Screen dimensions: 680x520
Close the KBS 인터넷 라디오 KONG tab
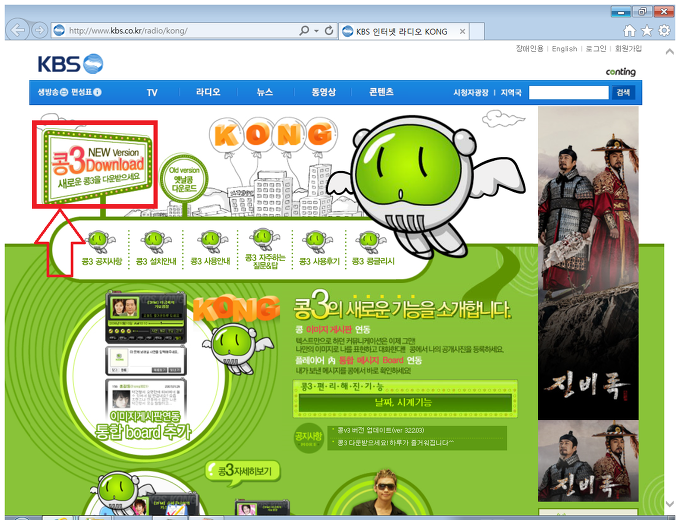(462, 31)
